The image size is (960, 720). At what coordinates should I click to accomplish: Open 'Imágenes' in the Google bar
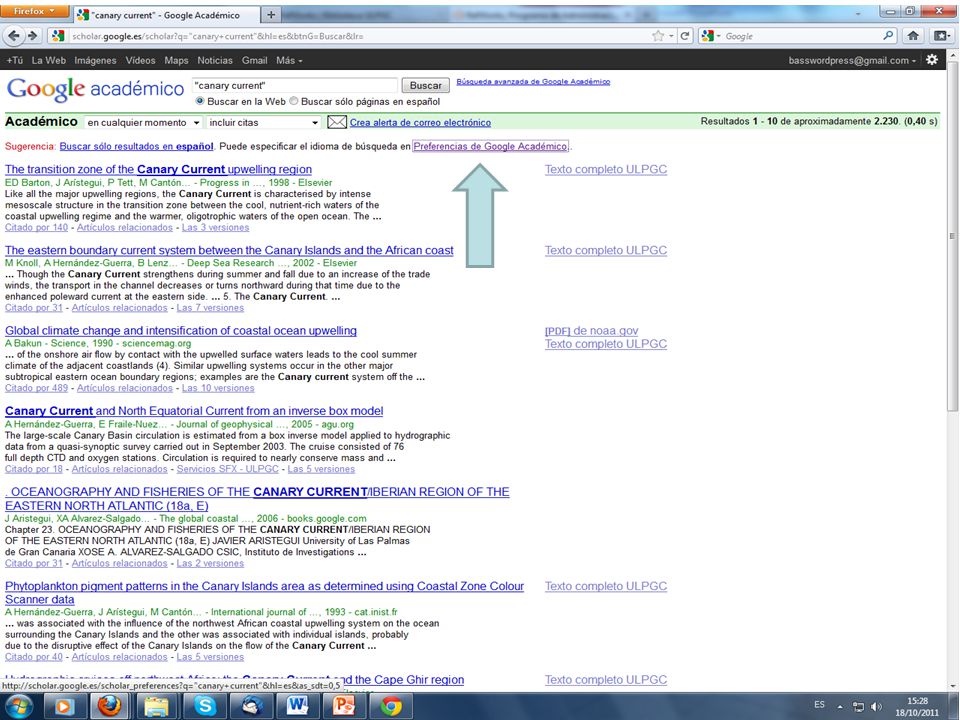click(x=95, y=60)
